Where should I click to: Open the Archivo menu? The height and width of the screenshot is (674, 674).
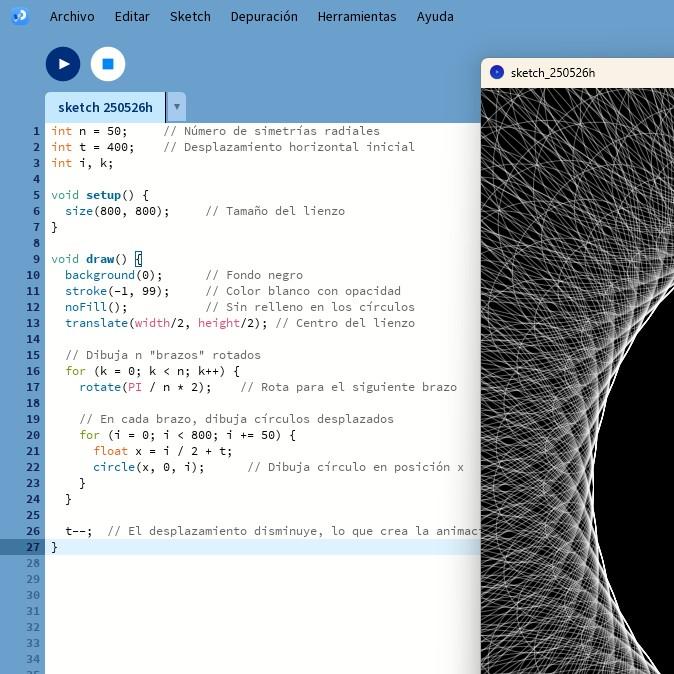tap(72, 17)
